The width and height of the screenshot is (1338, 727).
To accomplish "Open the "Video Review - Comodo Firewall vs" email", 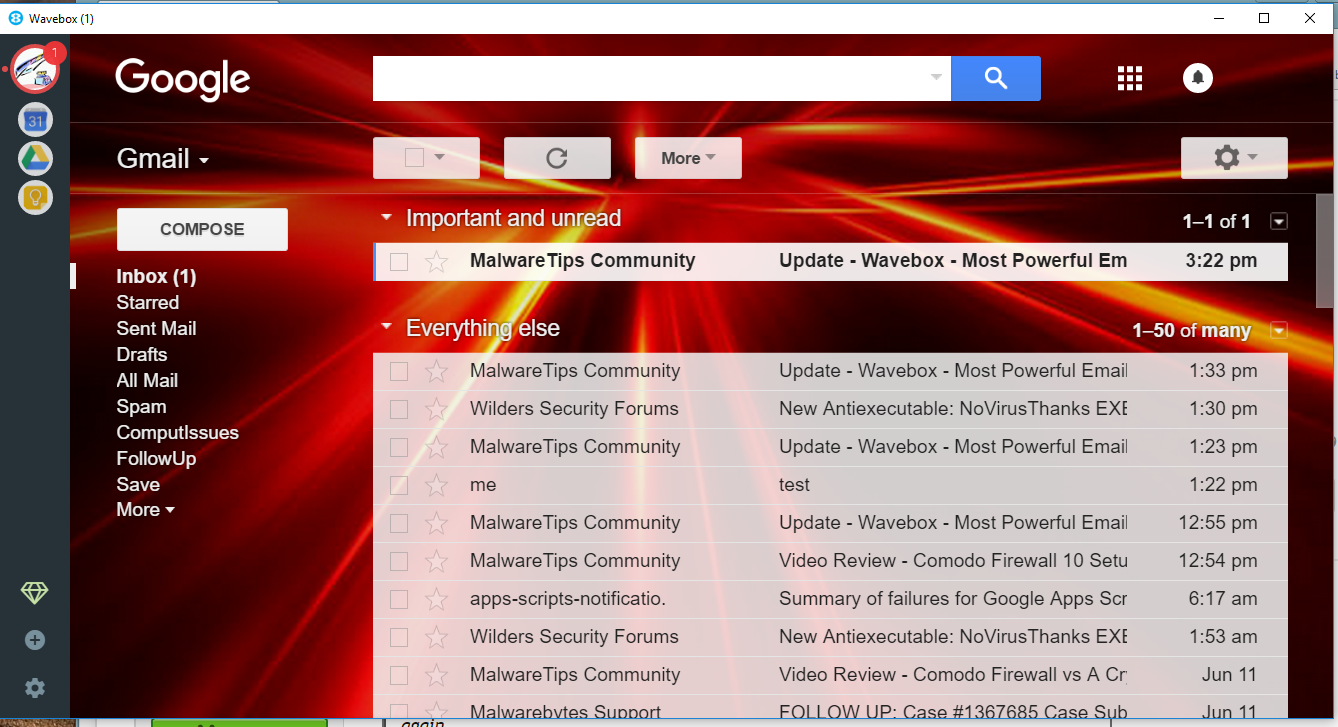I will (830, 676).
